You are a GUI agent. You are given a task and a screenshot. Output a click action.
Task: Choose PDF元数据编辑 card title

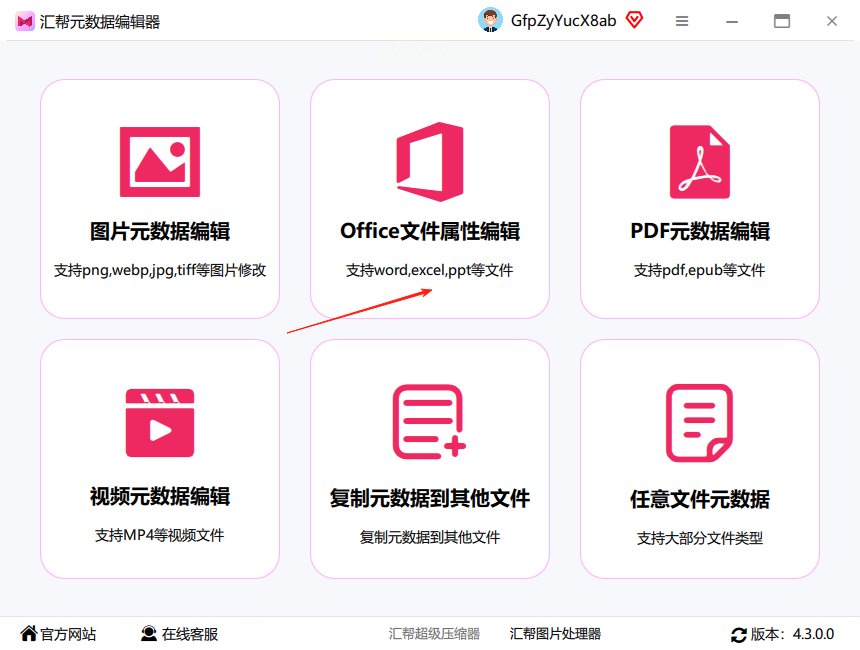[x=700, y=231]
